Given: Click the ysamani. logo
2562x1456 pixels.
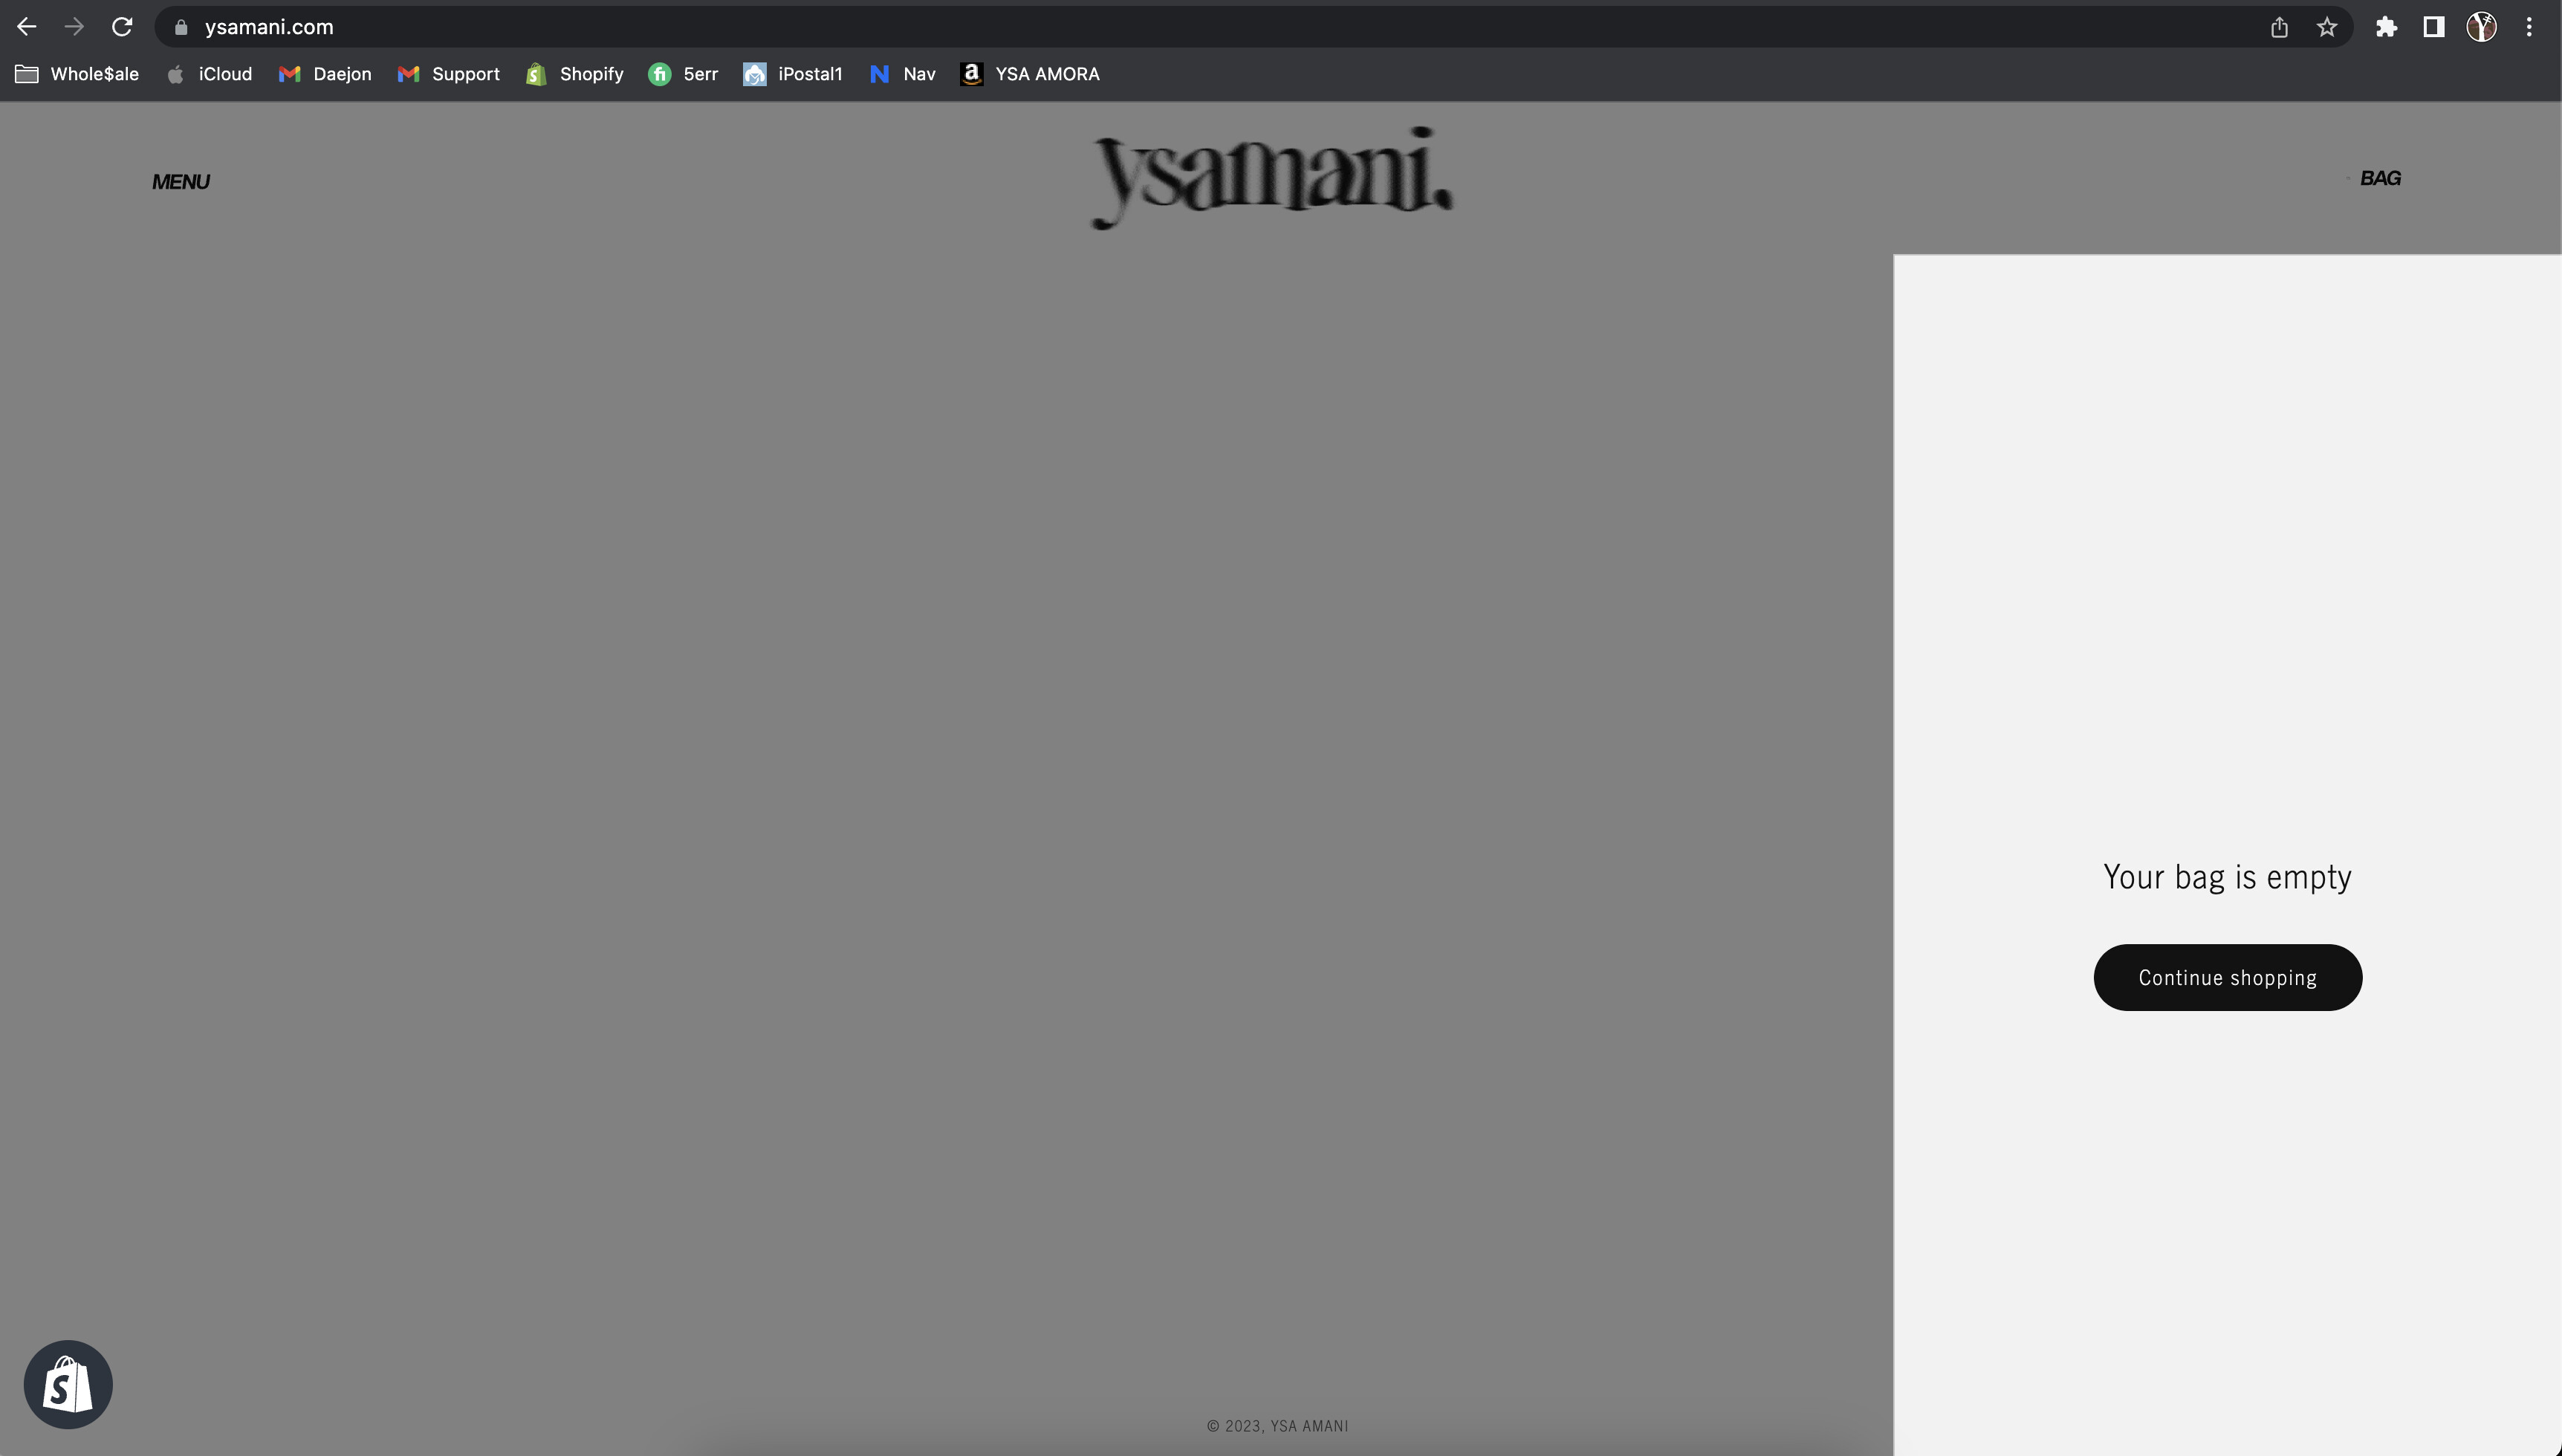Looking at the screenshot, I should click(x=1272, y=178).
